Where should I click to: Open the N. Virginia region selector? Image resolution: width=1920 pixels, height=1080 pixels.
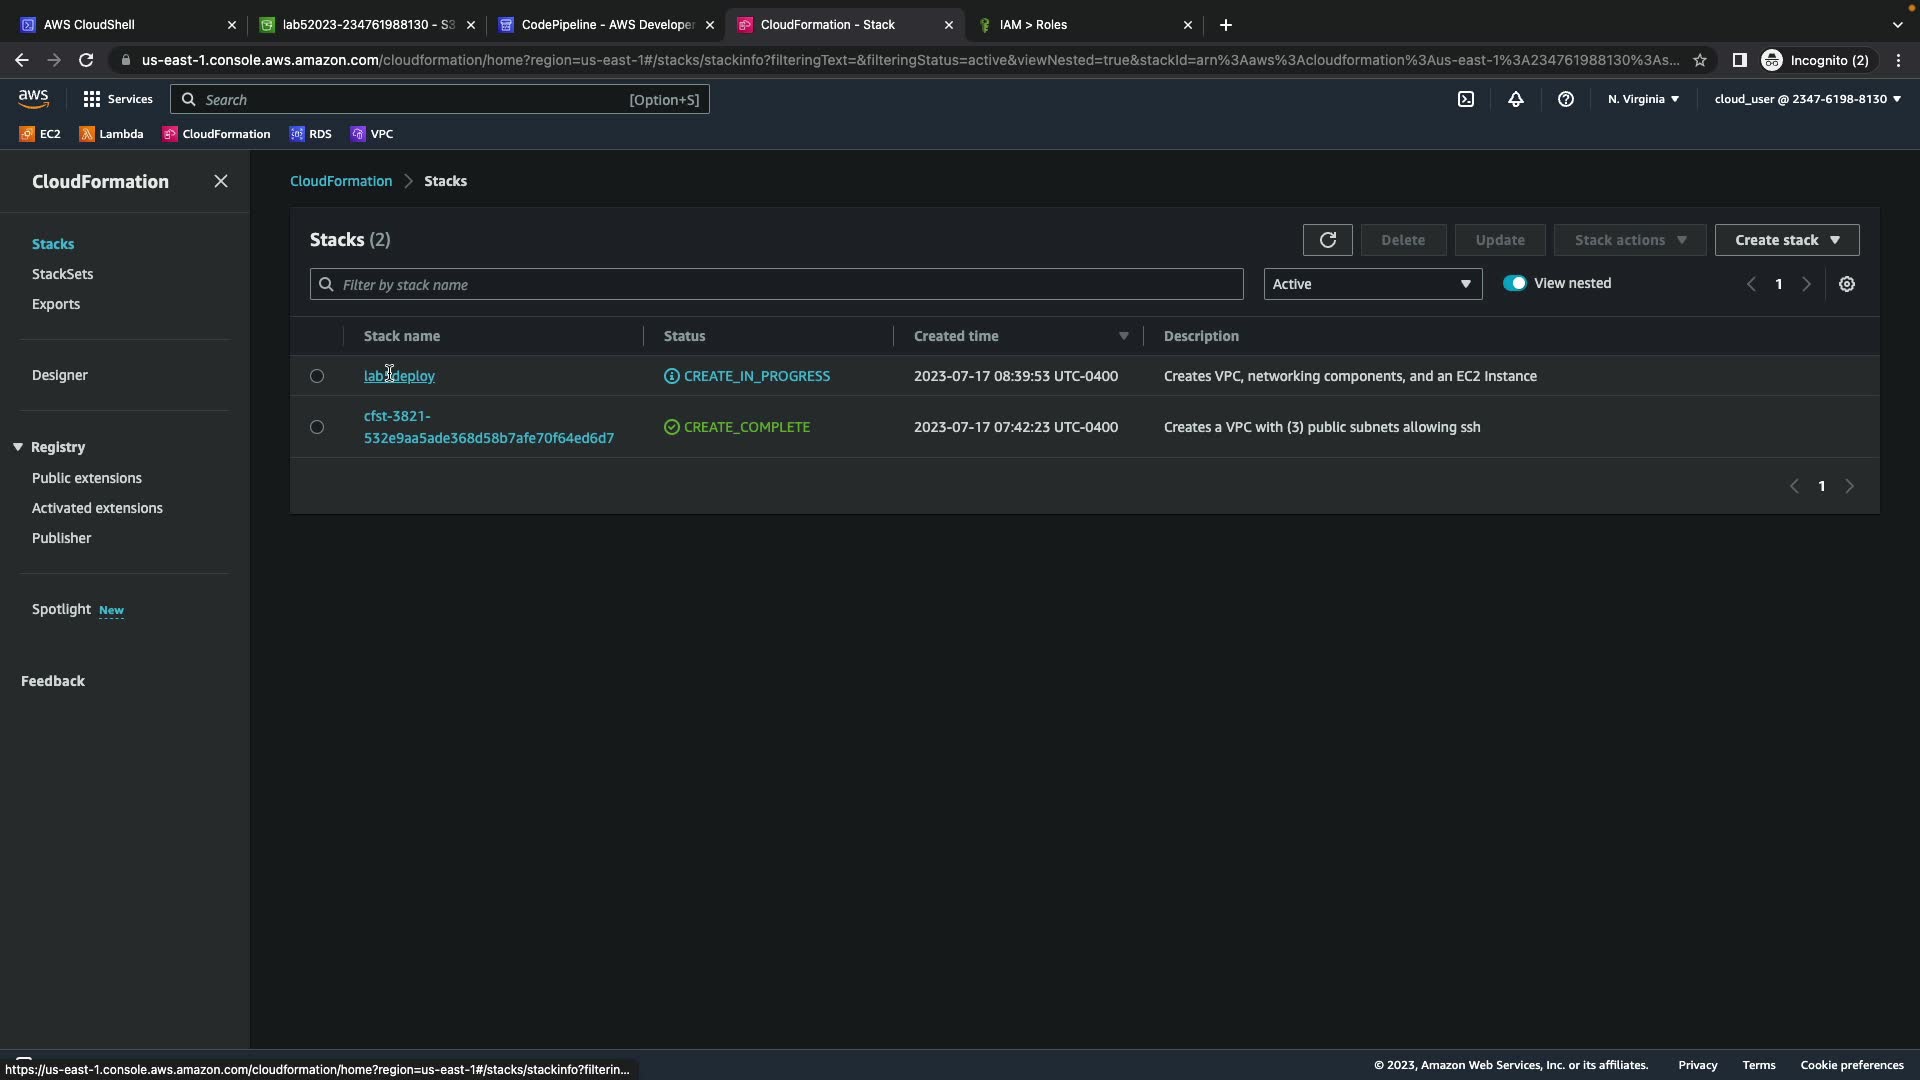pos(1643,99)
